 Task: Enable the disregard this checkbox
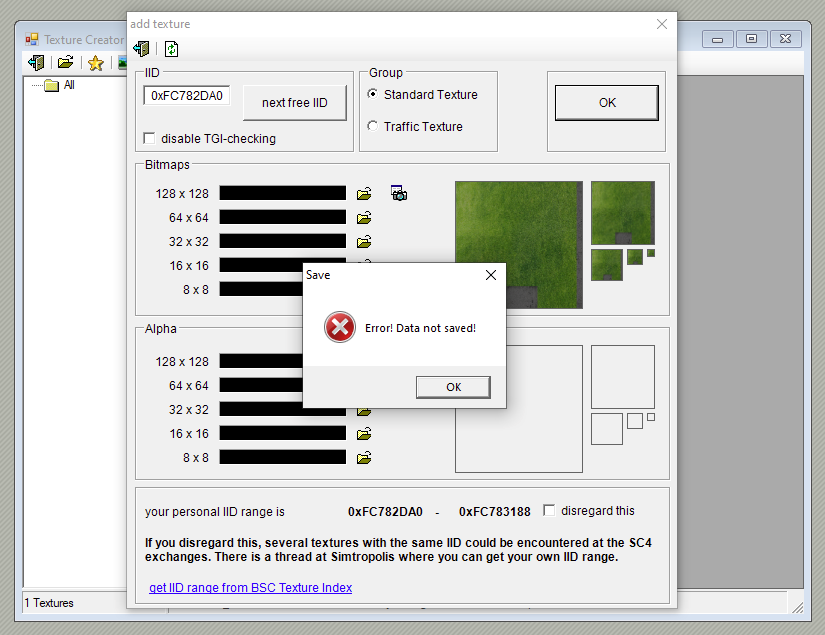(x=549, y=510)
